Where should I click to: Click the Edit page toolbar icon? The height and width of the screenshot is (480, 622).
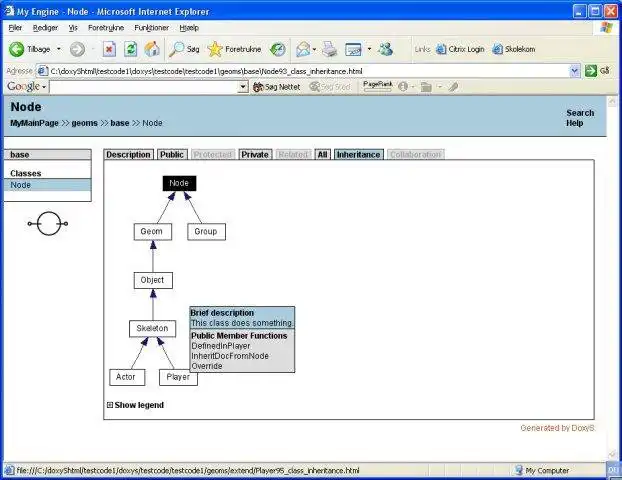(x=353, y=49)
